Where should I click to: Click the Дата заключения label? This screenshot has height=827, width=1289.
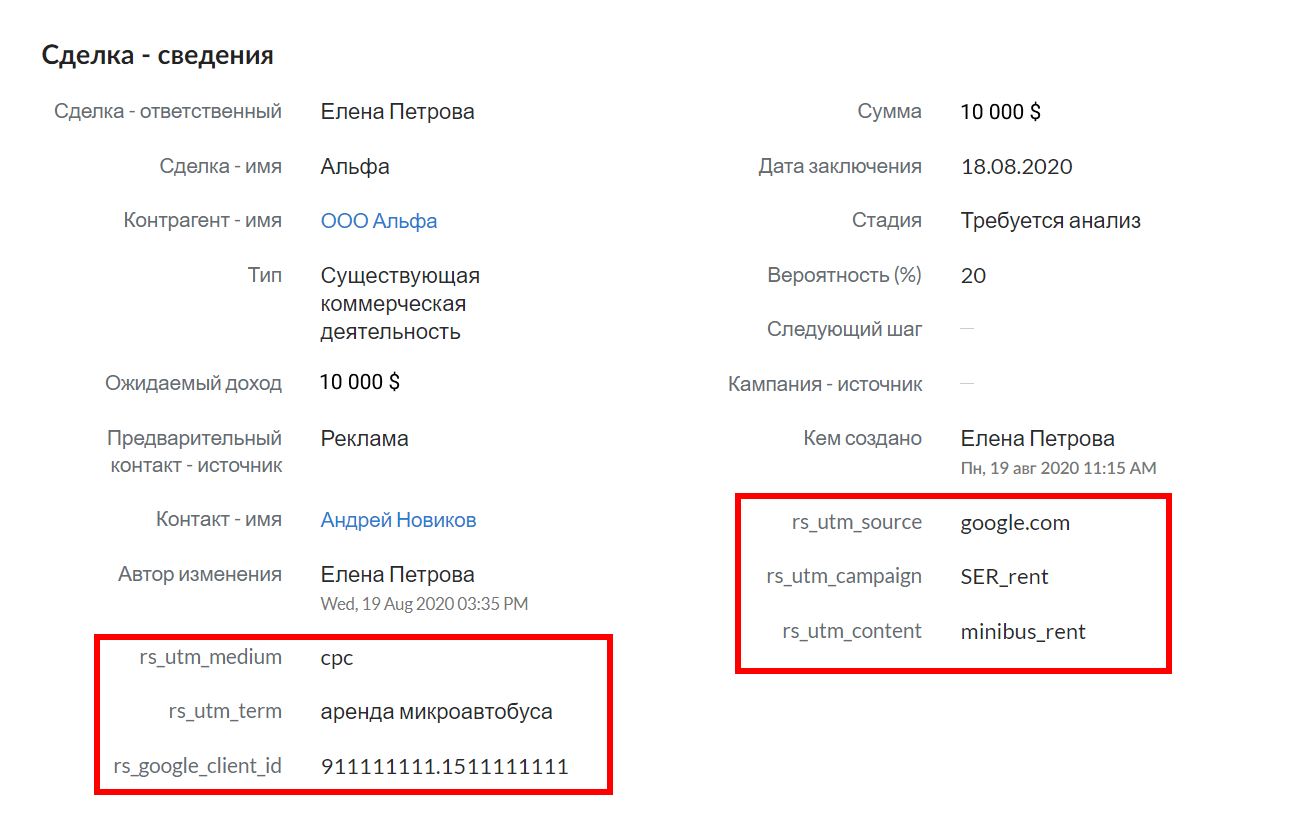840,166
